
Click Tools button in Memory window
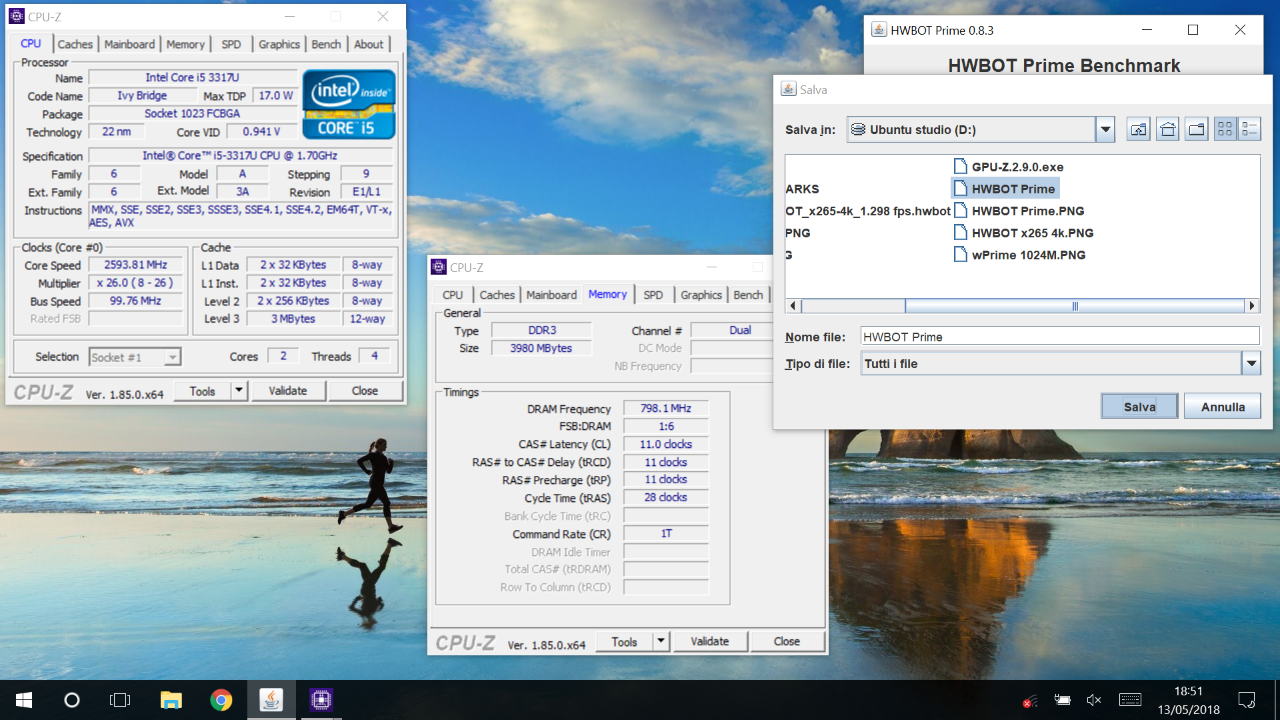624,642
